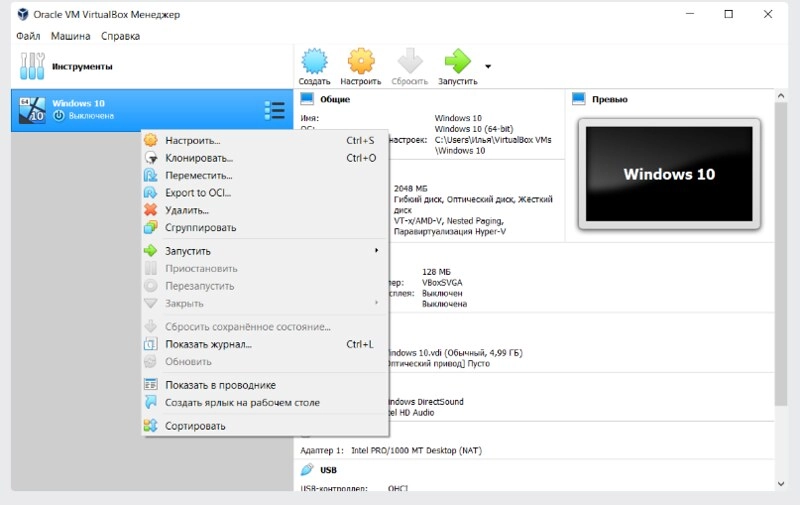Screen dimensions: 800x505
Task: Choose Сортировать in the context menu
Action: [x=264, y=426]
